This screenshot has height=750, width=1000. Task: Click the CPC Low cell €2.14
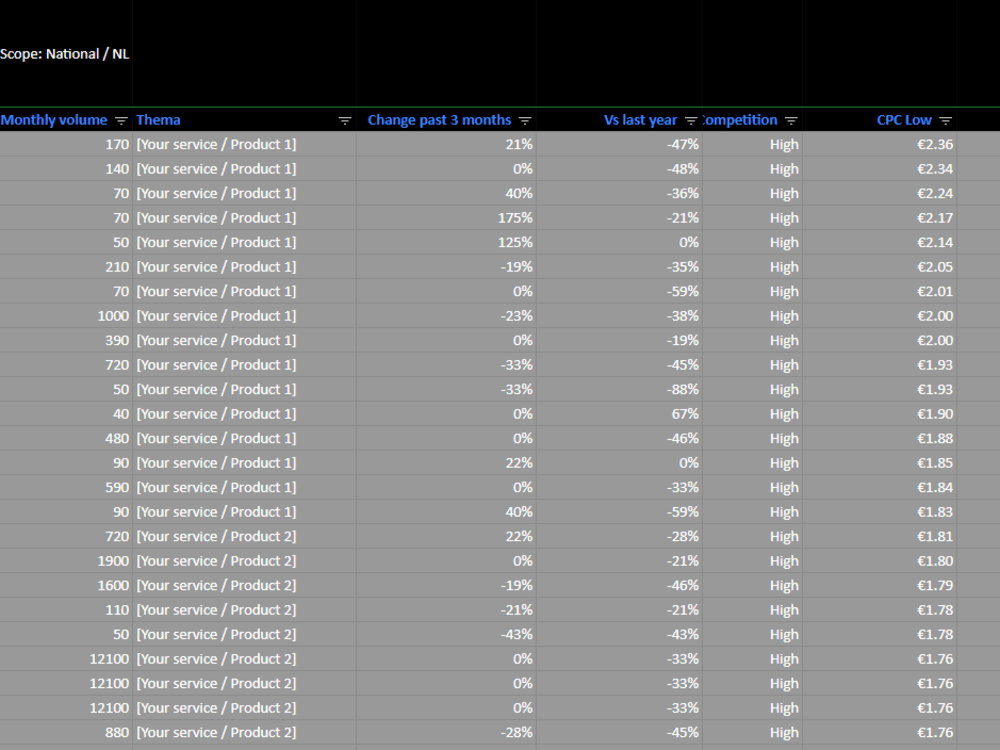[x=879, y=242]
